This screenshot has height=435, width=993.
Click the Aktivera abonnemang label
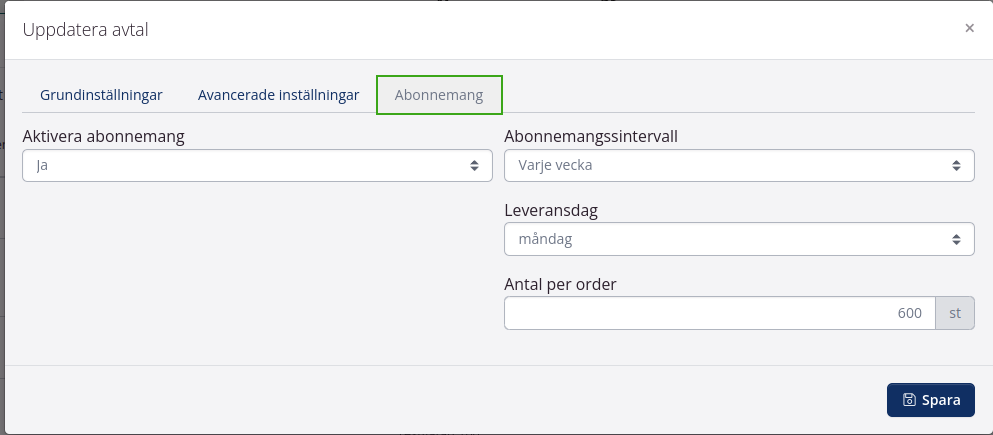[103, 137]
